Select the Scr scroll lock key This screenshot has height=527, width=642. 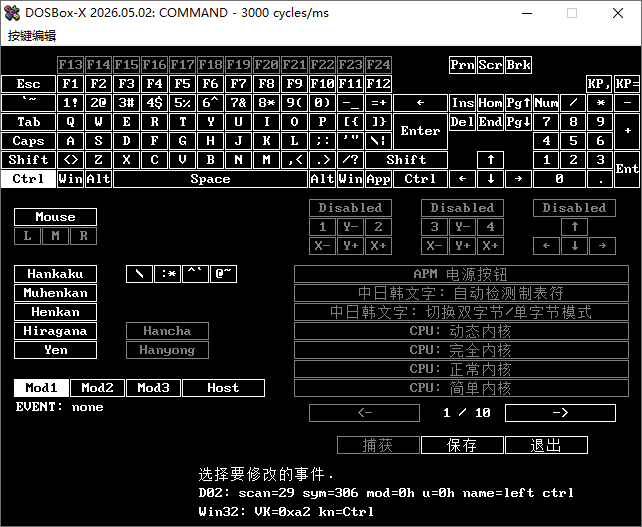tap(491, 65)
